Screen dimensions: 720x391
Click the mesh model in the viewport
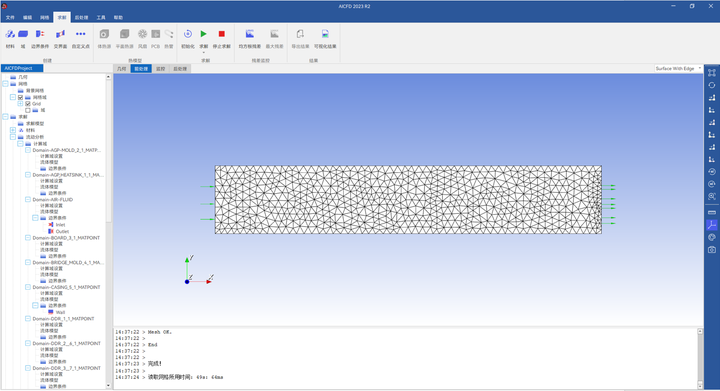pyautogui.click(x=408, y=200)
